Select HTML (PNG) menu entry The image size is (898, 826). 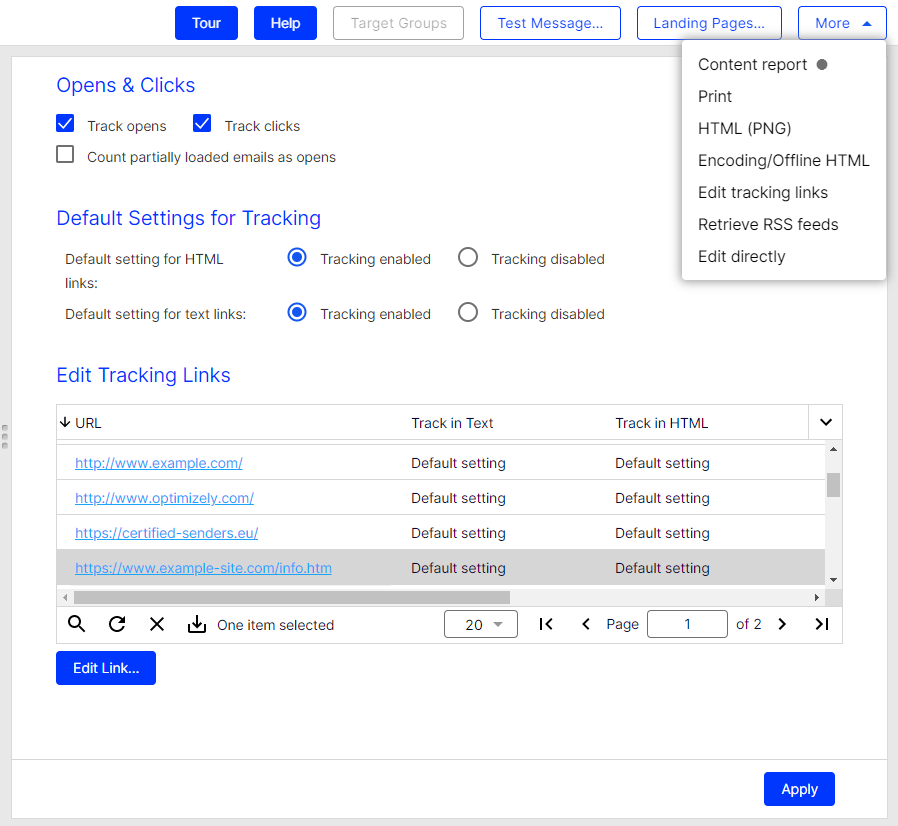(x=745, y=128)
